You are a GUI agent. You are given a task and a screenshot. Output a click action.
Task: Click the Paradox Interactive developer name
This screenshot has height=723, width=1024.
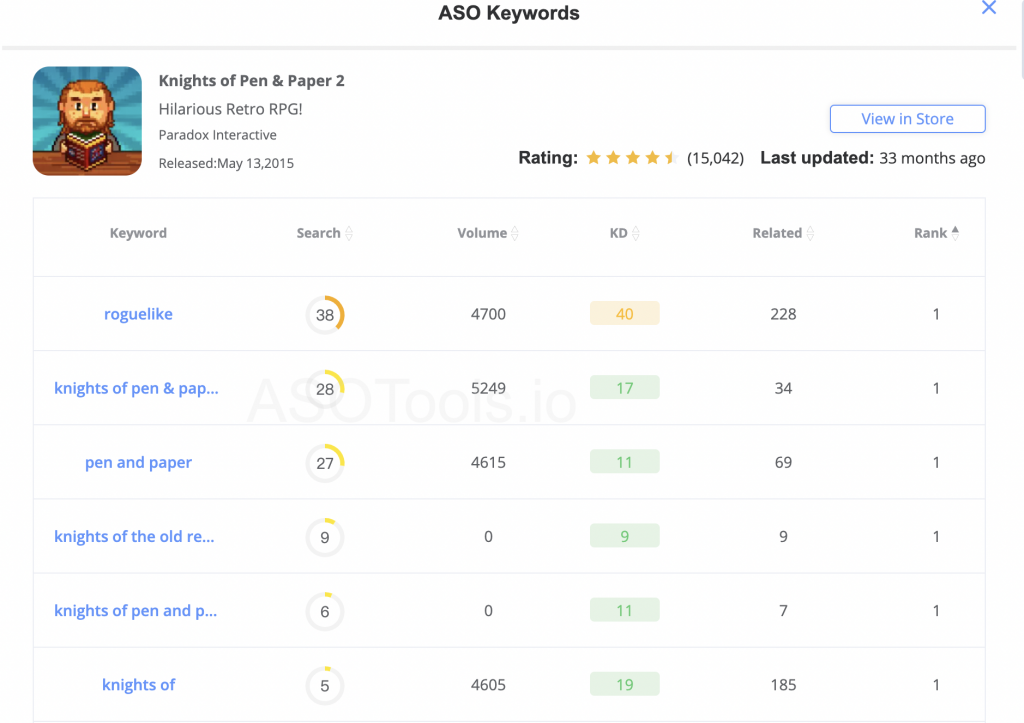point(217,135)
